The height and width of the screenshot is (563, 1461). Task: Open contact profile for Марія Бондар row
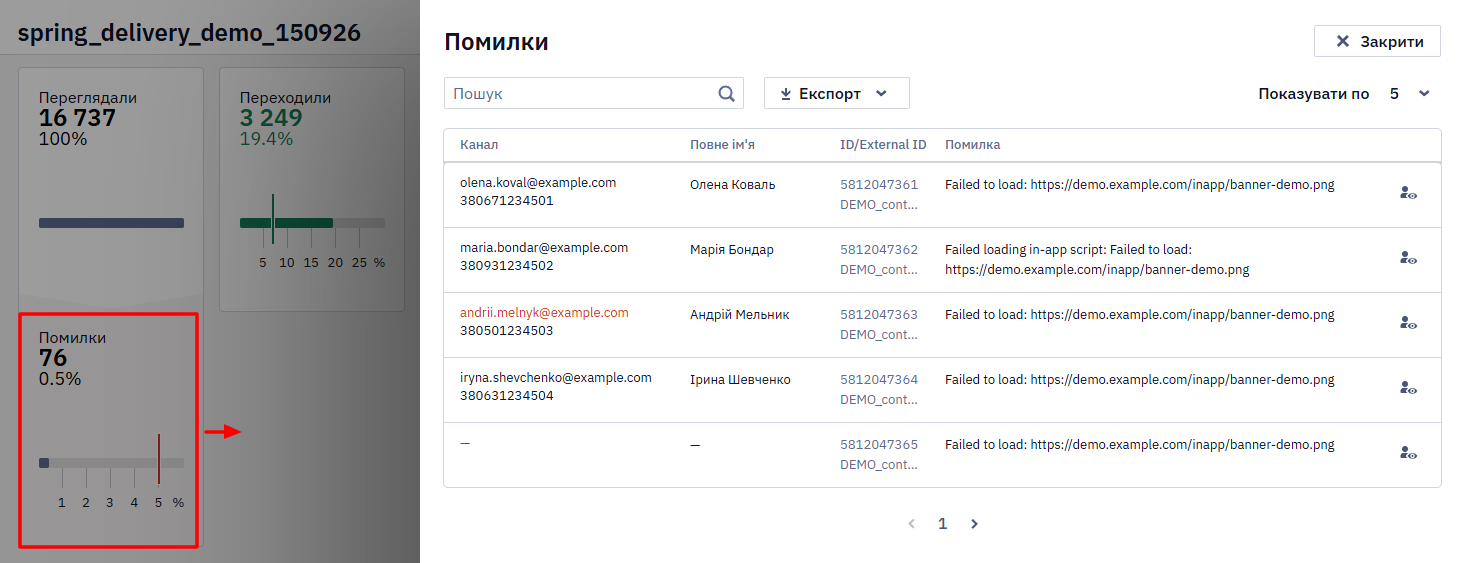1408,258
